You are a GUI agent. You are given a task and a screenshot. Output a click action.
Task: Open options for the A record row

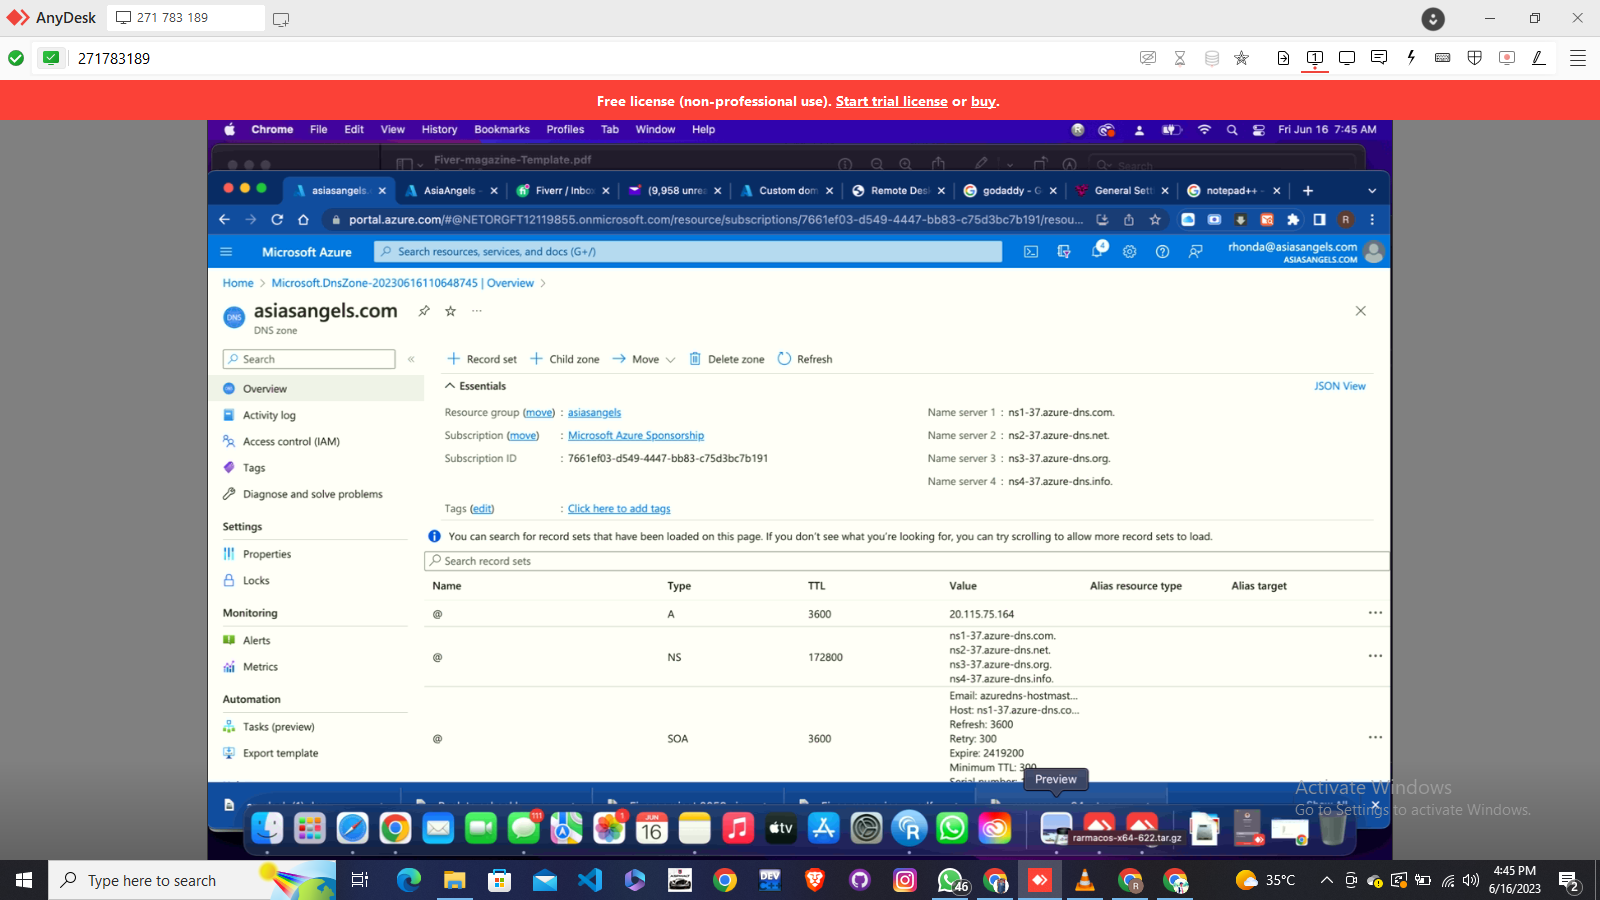[x=1375, y=613]
